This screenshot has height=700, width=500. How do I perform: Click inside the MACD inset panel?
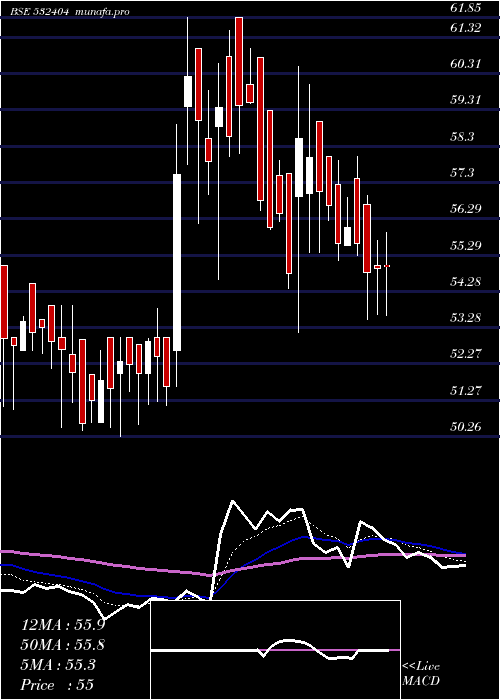275,650
